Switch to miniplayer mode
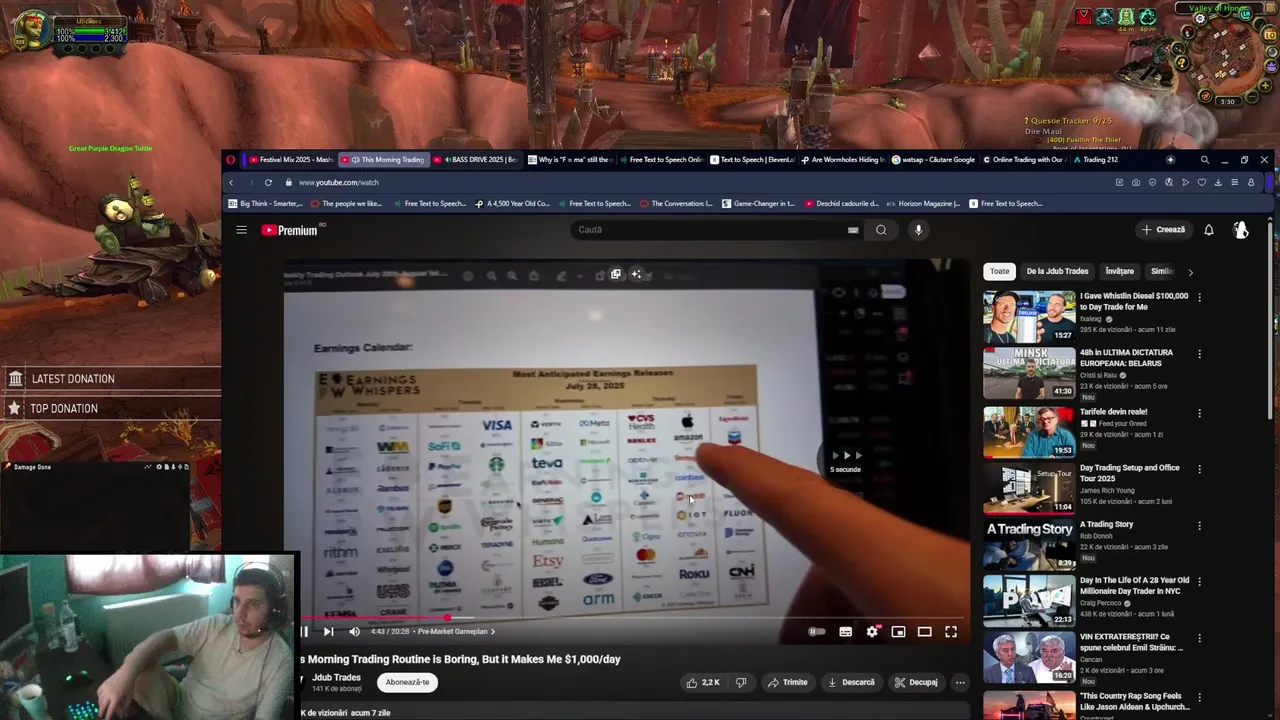The width and height of the screenshot is (1280, 720). [x=898, y=631]
